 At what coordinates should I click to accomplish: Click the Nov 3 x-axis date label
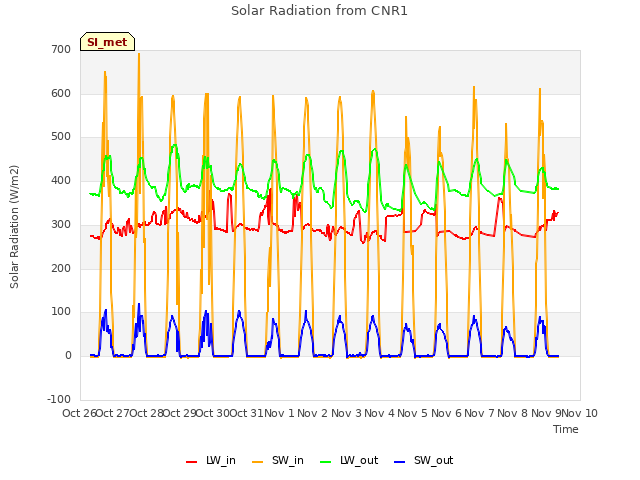click(346, 413)
